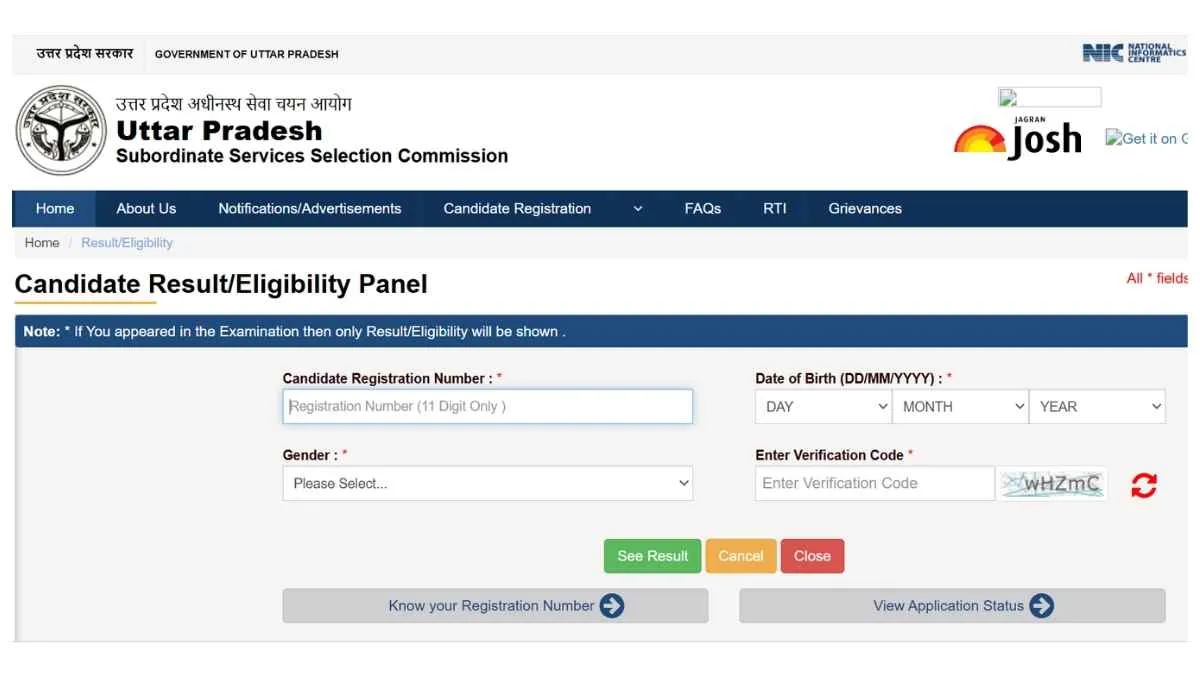Screen dimensions: 1200x675
Task: Refresh the verification code captcha
Action: pyautogui.click(x=1144, y=485)
